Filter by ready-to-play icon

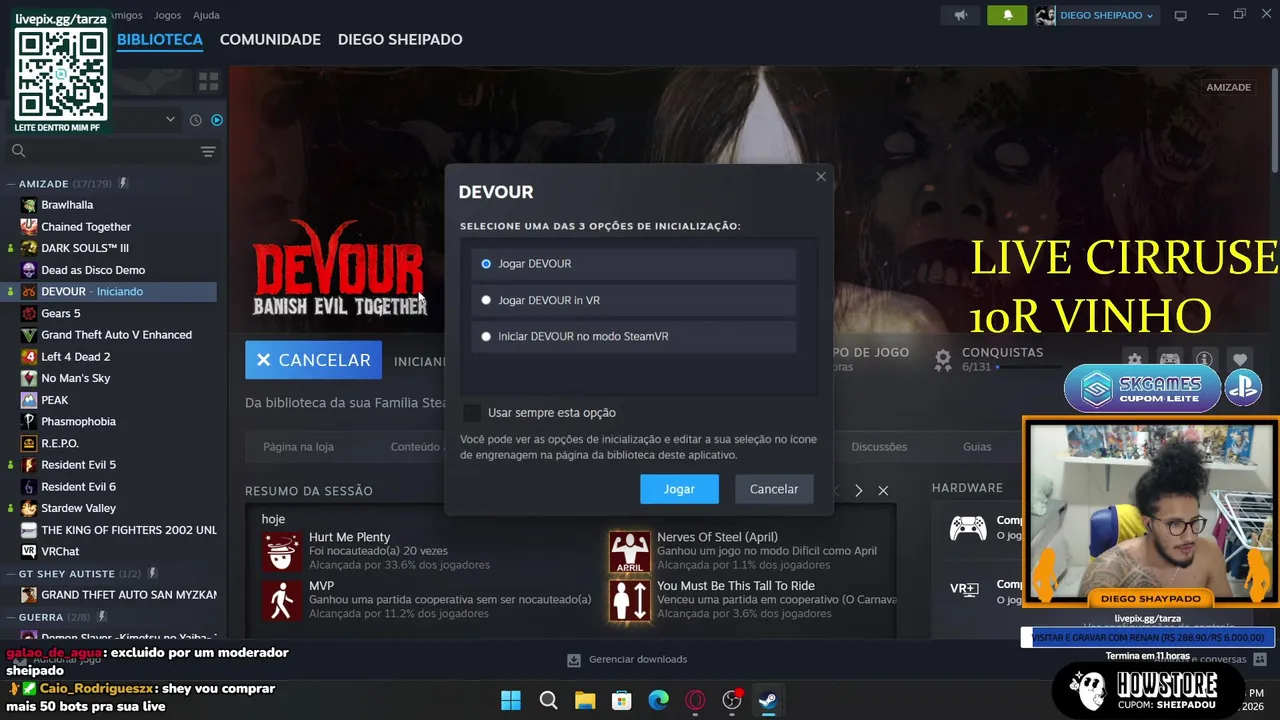(x=217, y=120)
